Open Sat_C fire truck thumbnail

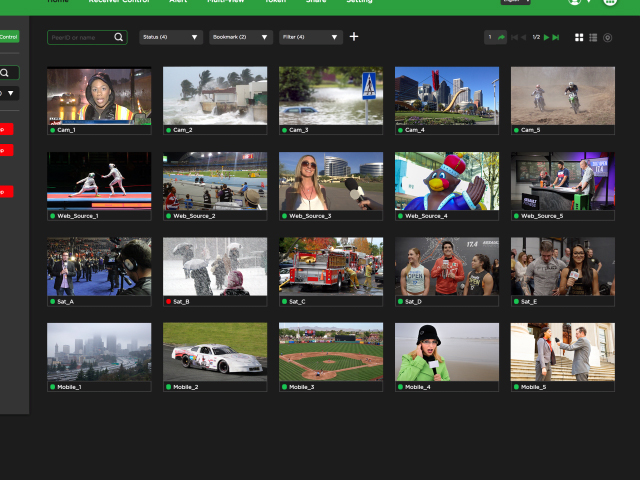coord(331,267)
